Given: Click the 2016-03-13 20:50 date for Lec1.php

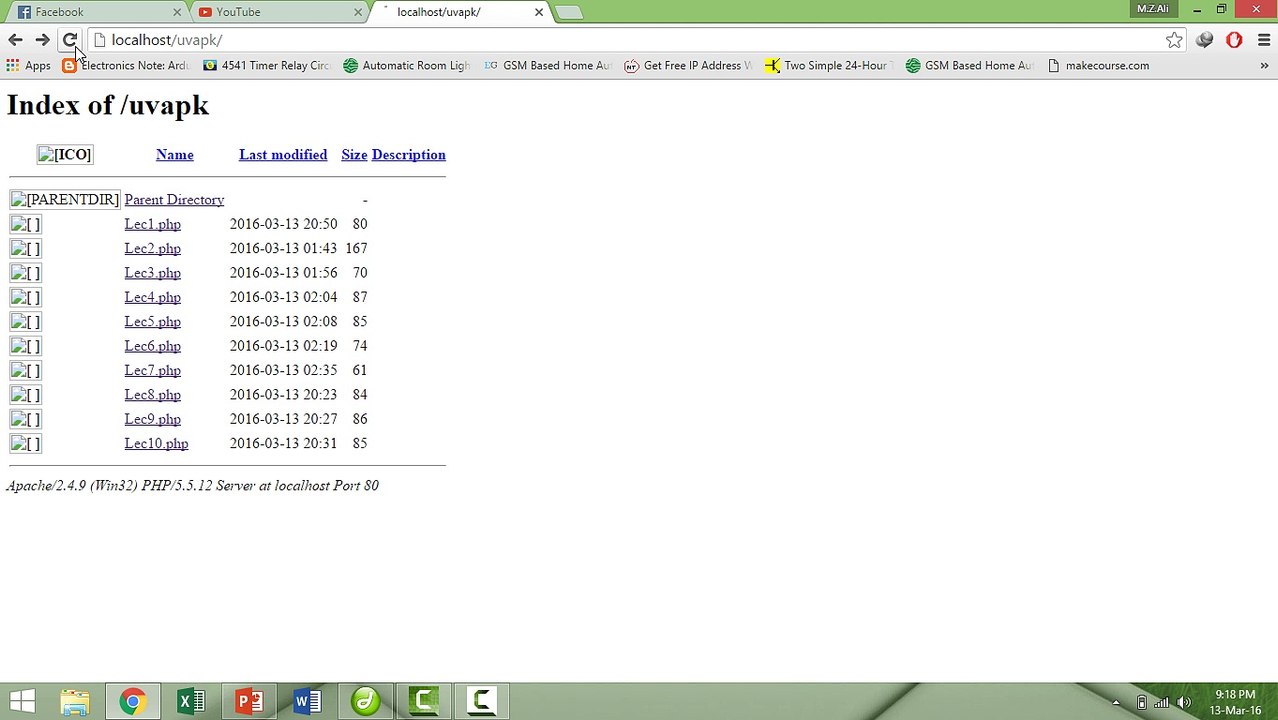Looking at the screenshot, I should (x=283, y=224).
